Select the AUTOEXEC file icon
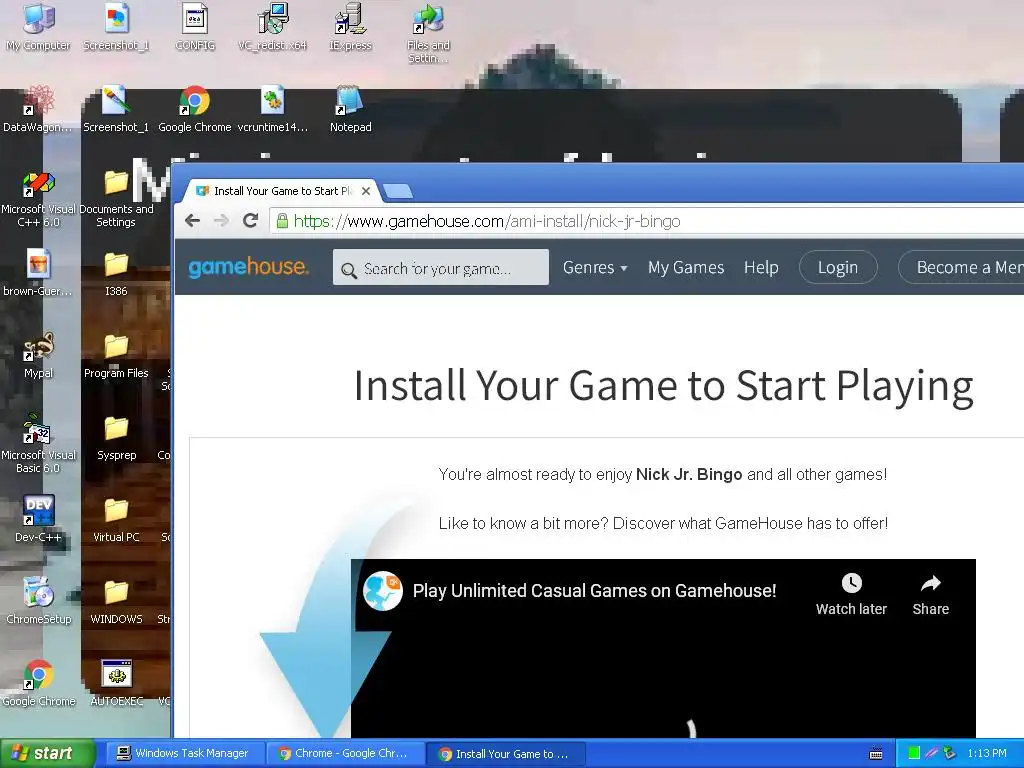Viewport: 1024px width, 768px height. (116, 683)
